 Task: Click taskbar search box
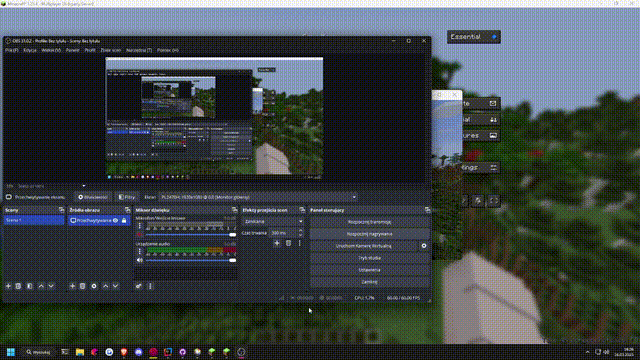38,352
